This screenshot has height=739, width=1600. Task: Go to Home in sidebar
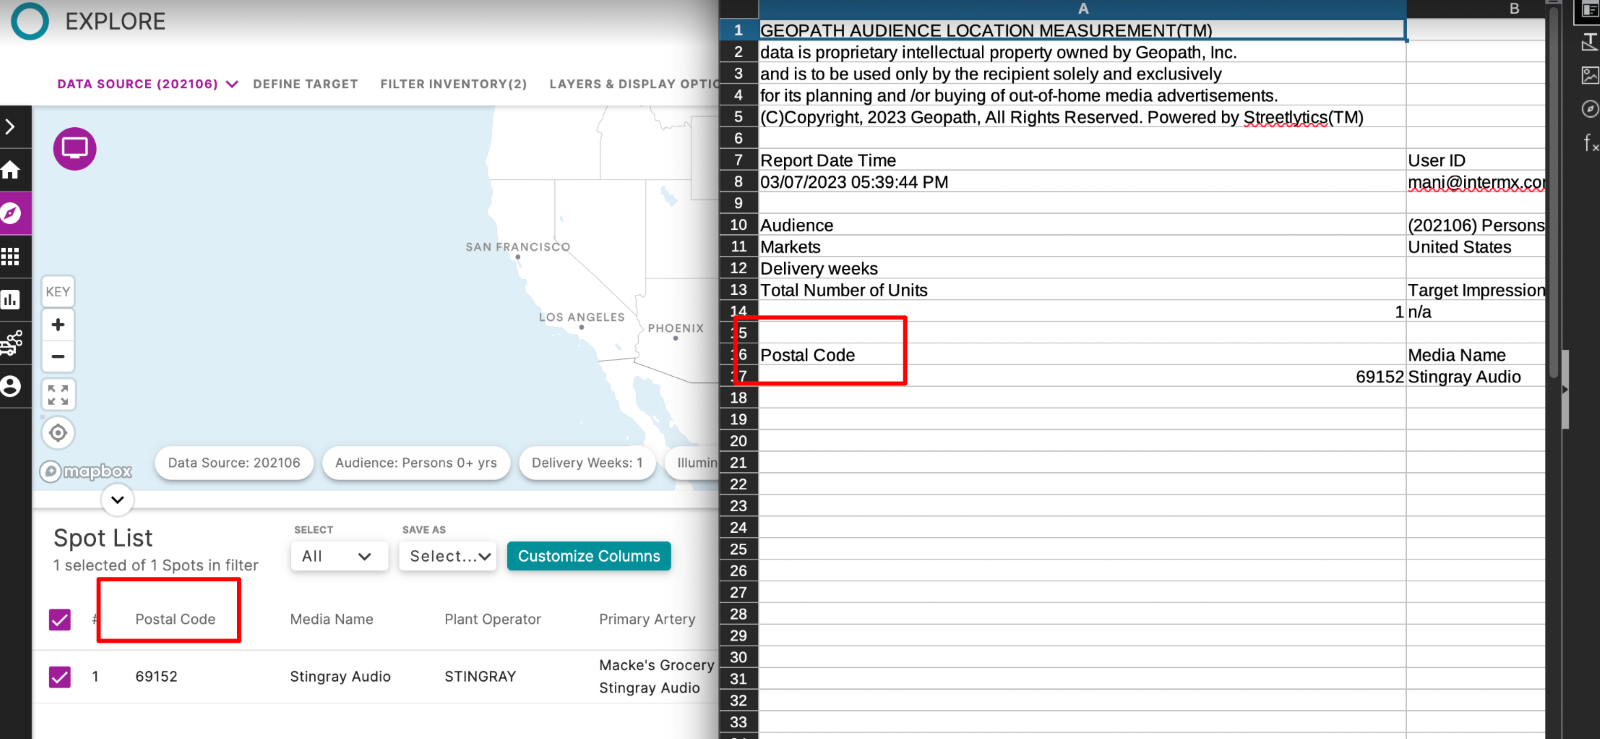click(11, 170)
